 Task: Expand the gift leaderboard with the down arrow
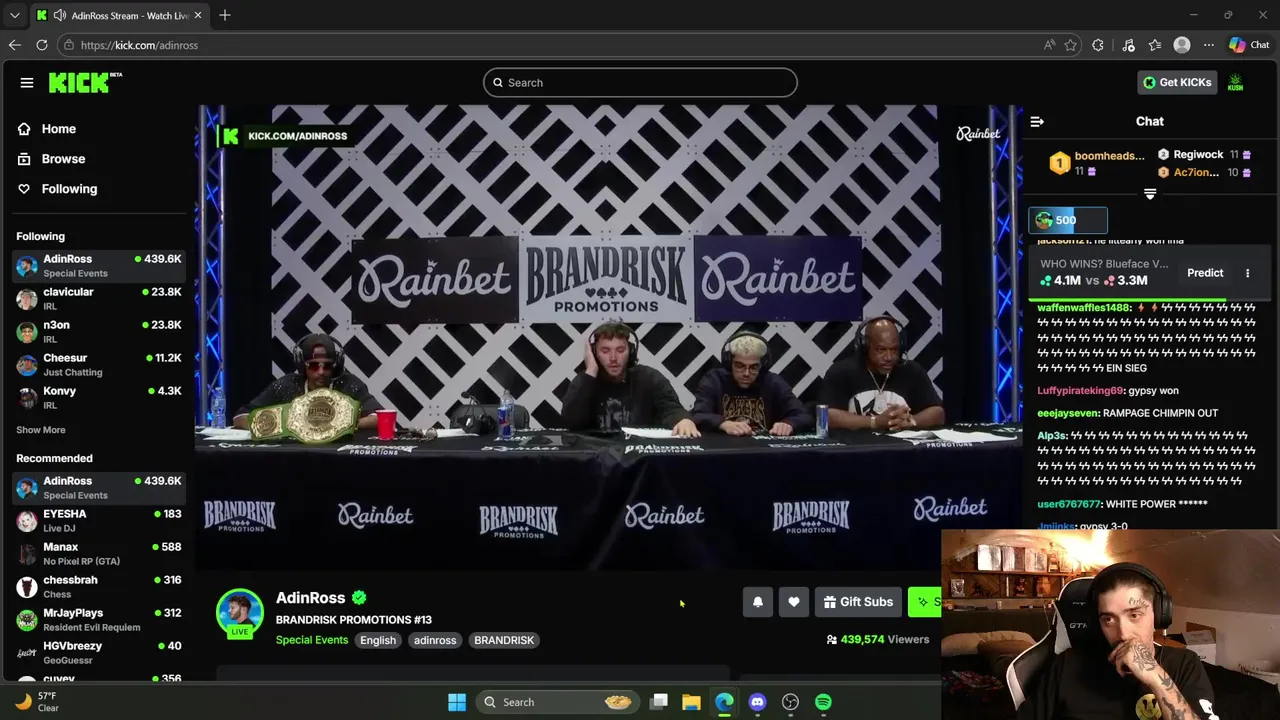(x=1150, y=194)
